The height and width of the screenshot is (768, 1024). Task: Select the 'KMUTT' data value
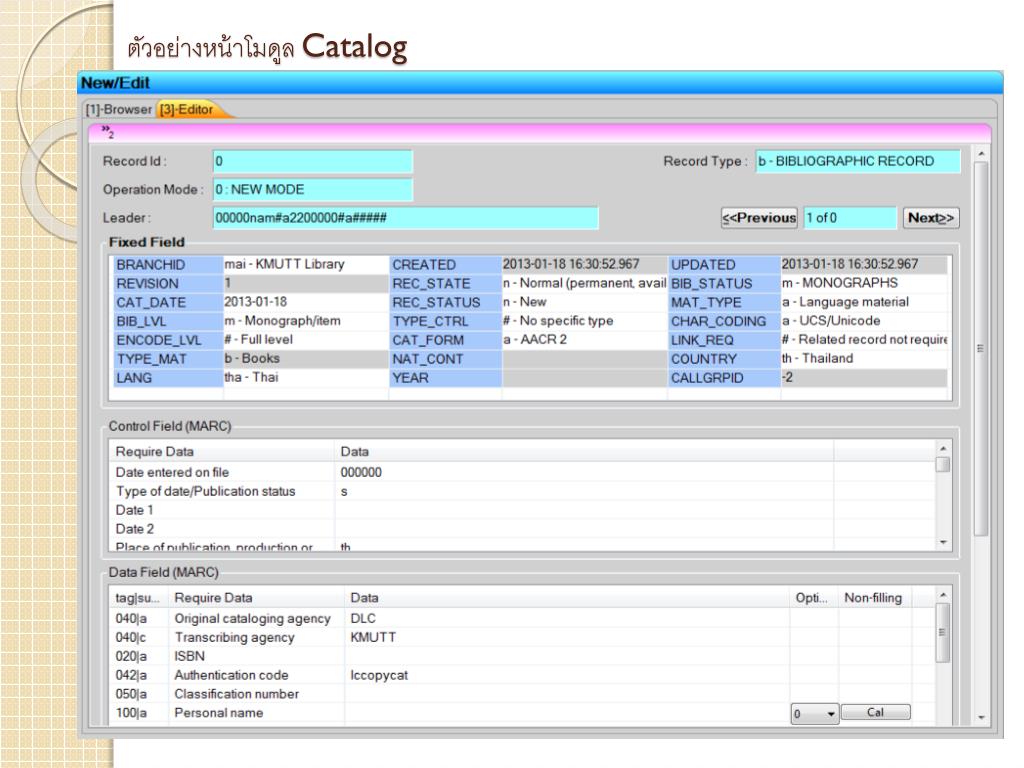tap(373, 637)
